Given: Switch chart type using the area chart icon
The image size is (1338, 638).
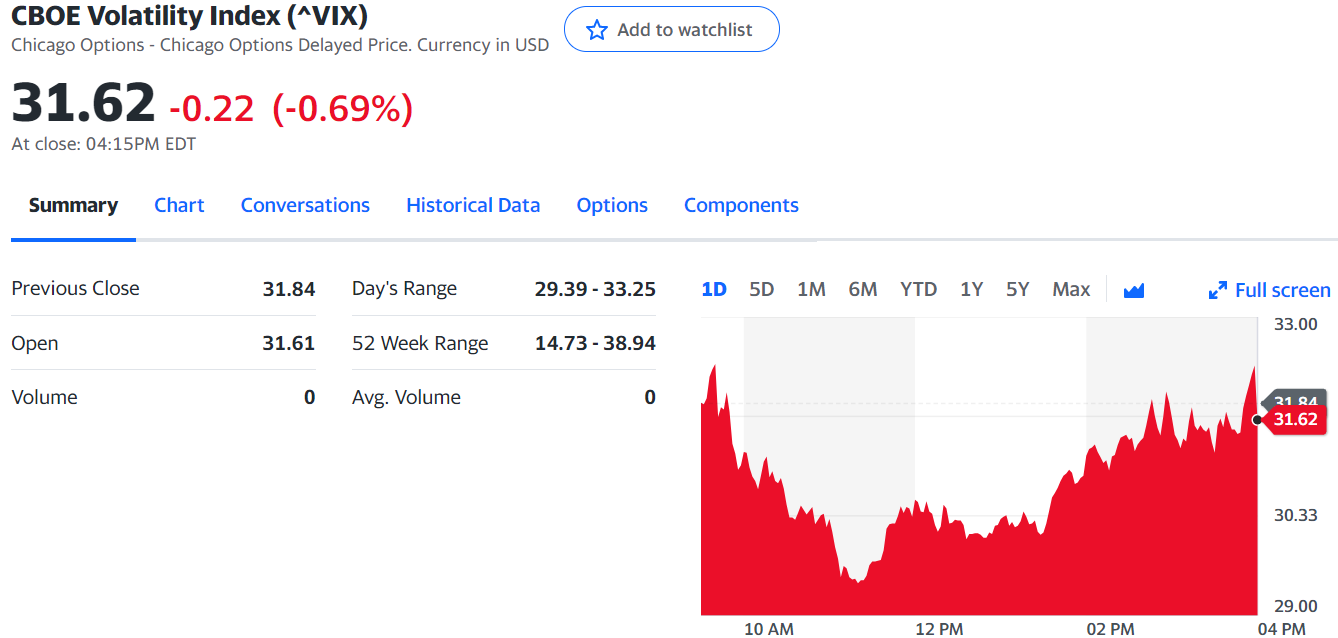Looking at the screenshot, I should tap(1133, 290).
